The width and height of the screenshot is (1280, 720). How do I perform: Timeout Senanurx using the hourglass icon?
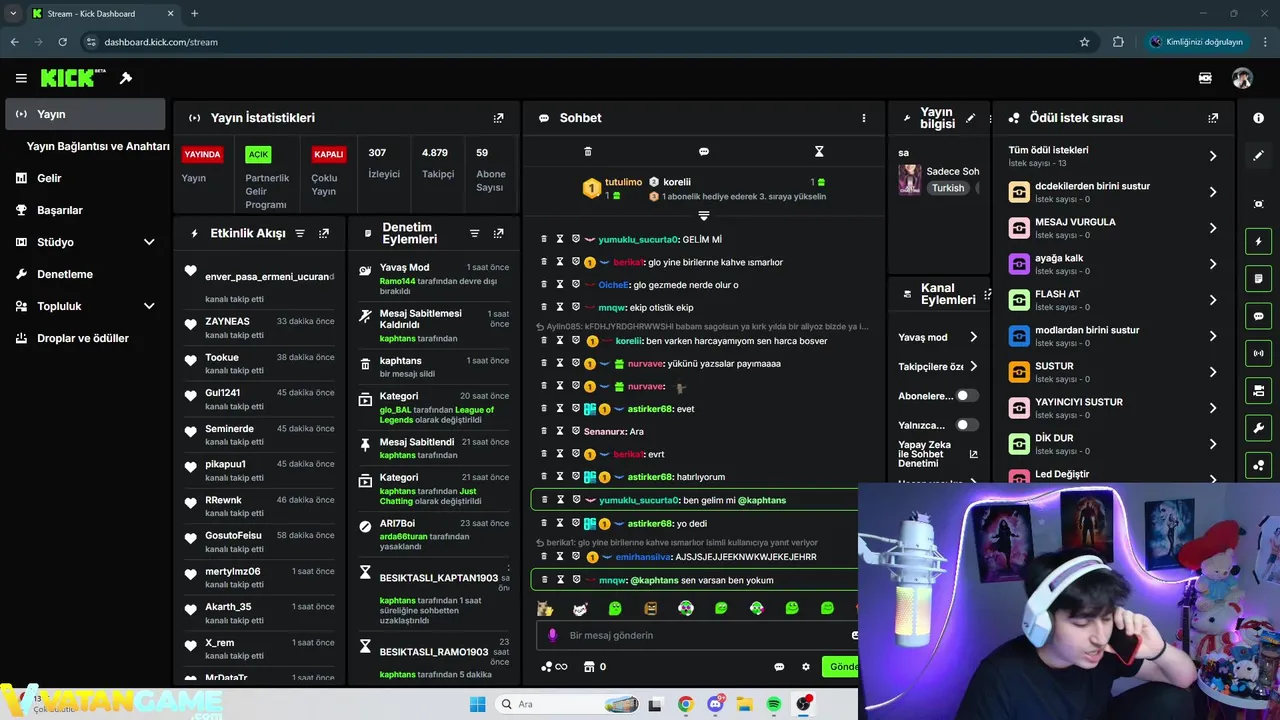coord(560,431)
